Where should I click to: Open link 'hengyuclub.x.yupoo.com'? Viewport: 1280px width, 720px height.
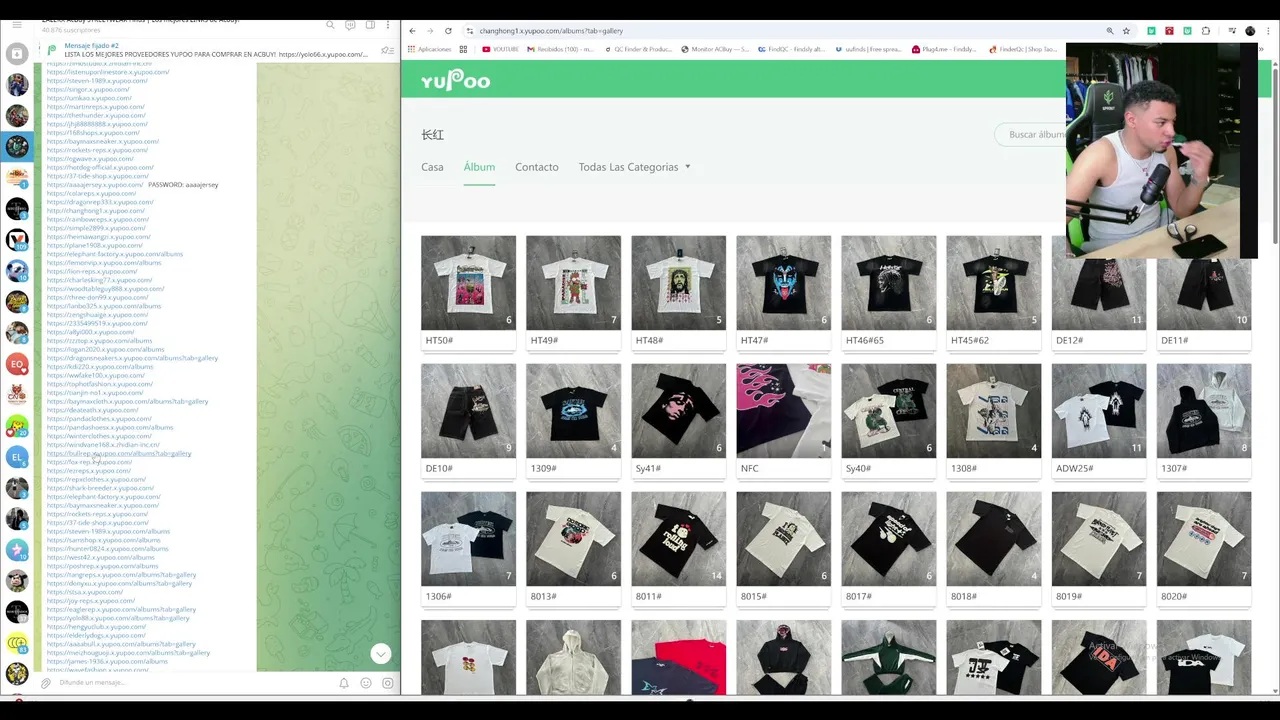96,627
